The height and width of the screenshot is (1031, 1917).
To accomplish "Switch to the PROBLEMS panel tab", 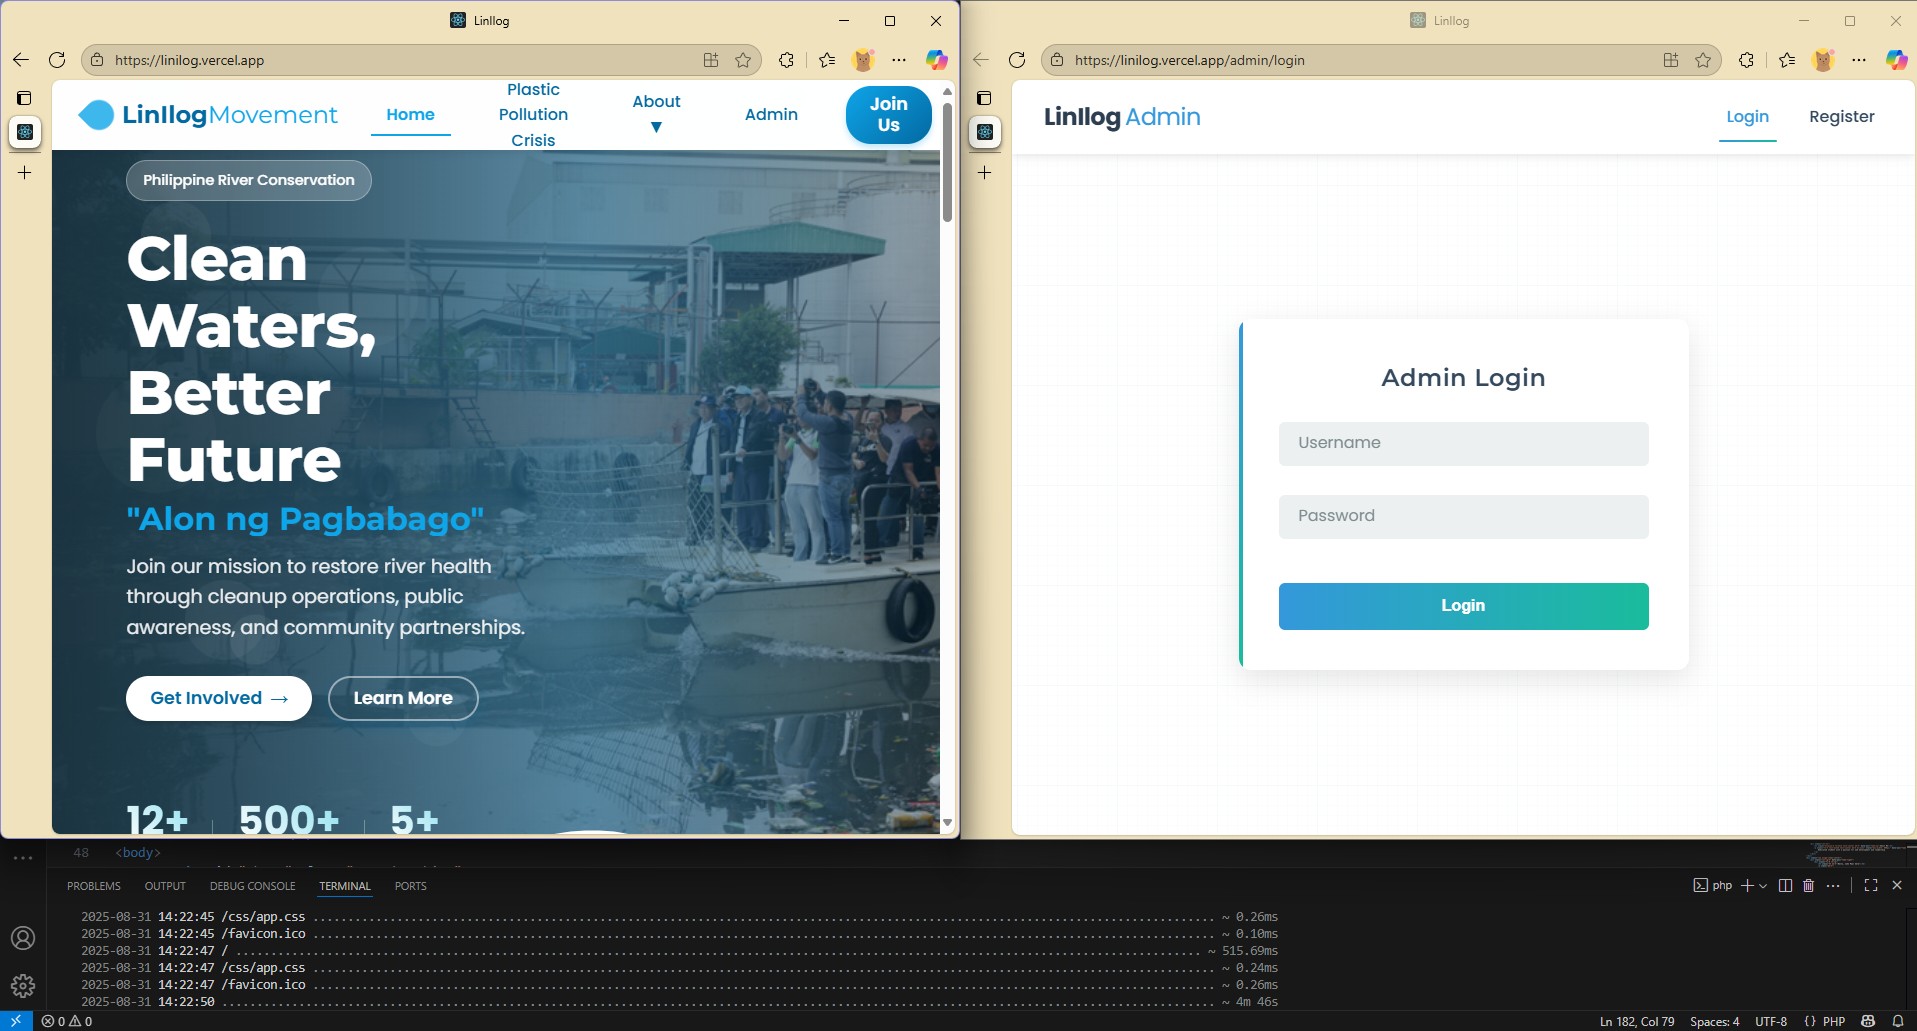I will tap(94, 886).
